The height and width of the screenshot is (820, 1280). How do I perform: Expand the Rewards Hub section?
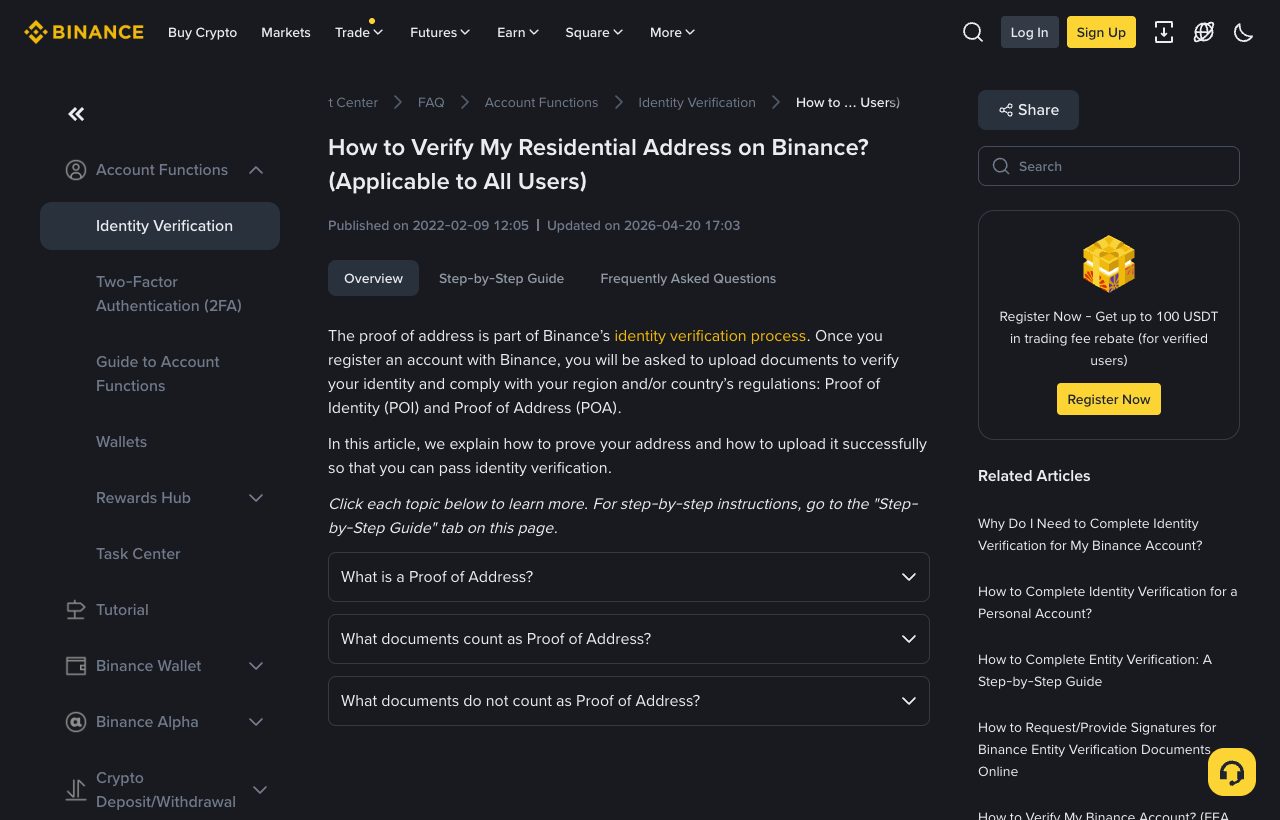coord(256,498)
